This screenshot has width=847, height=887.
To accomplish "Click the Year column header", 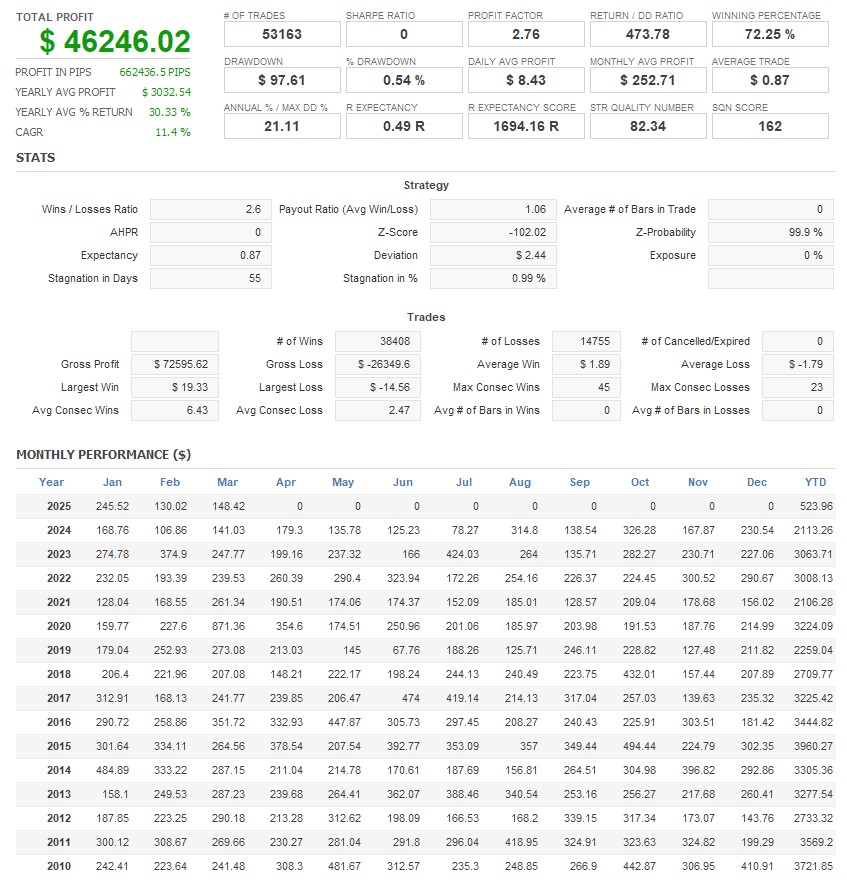I will pyautogui.click(x=51, y=483).
